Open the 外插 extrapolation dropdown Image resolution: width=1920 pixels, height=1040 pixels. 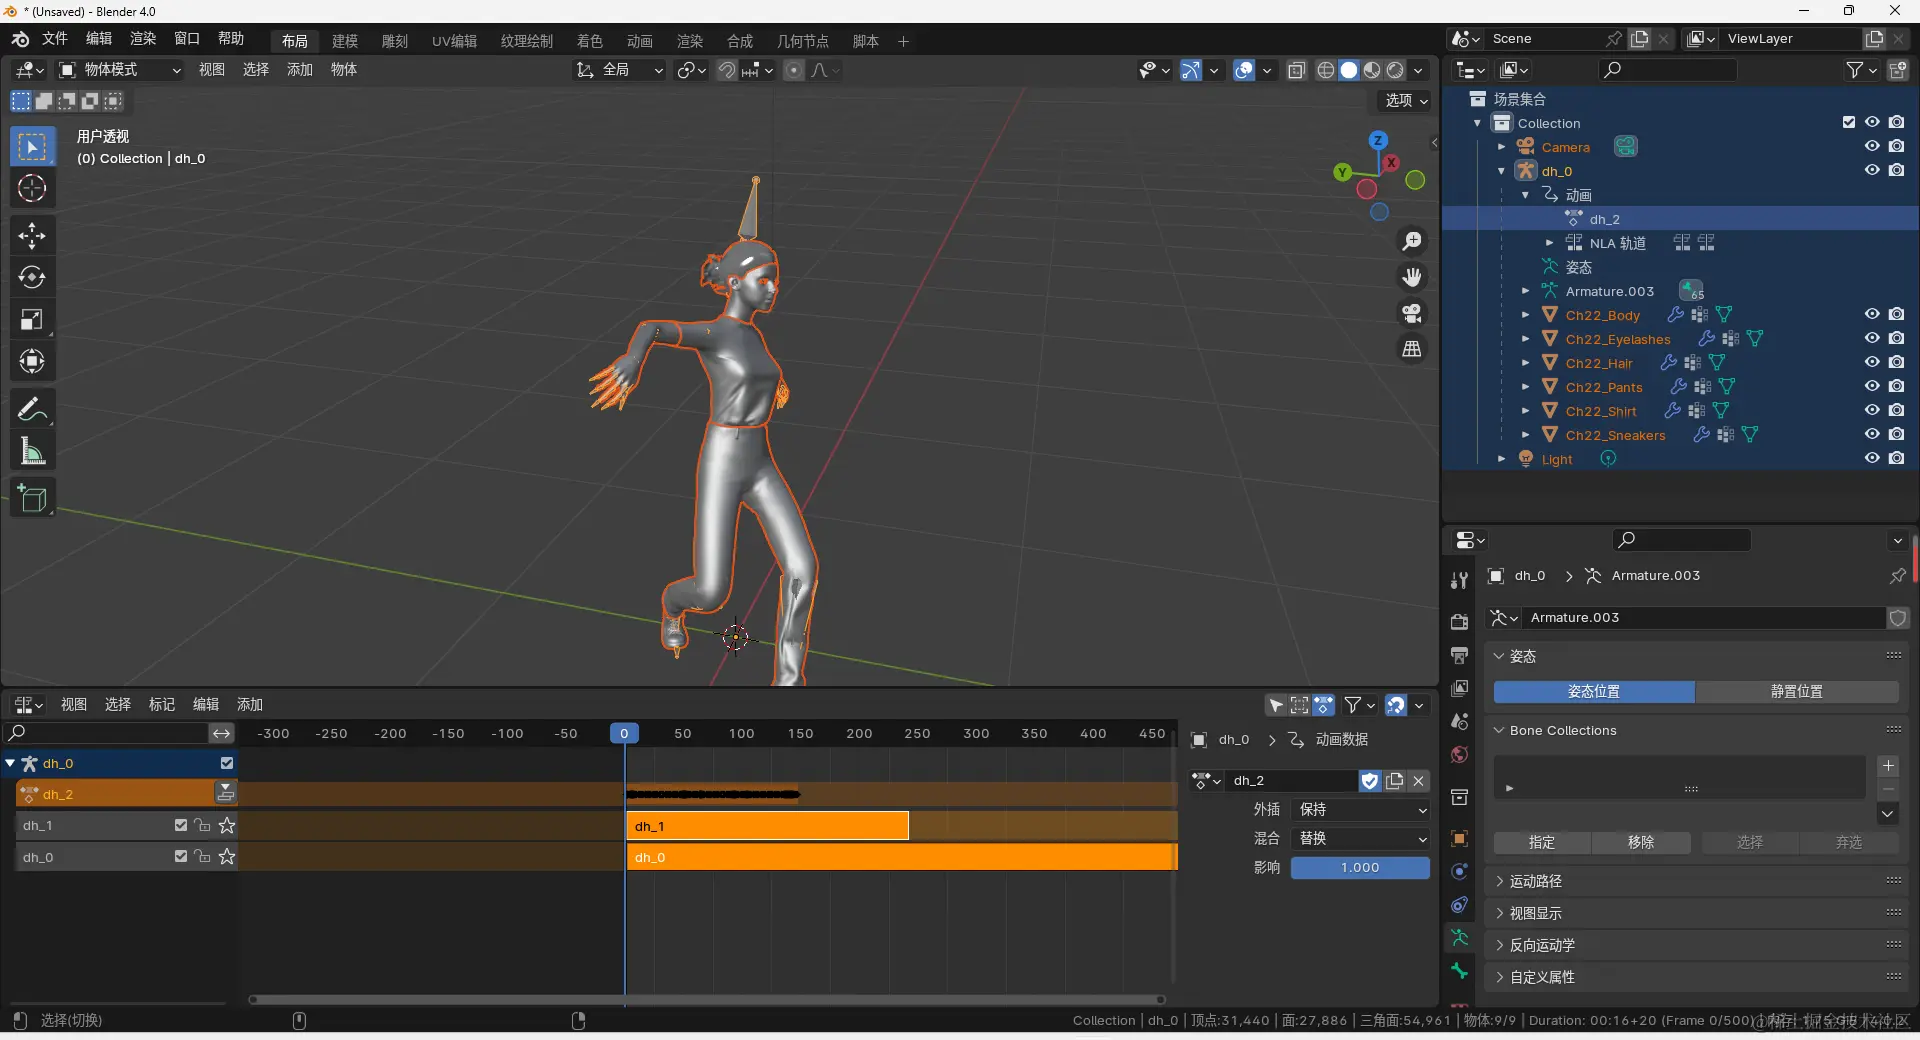[1361, 810]
